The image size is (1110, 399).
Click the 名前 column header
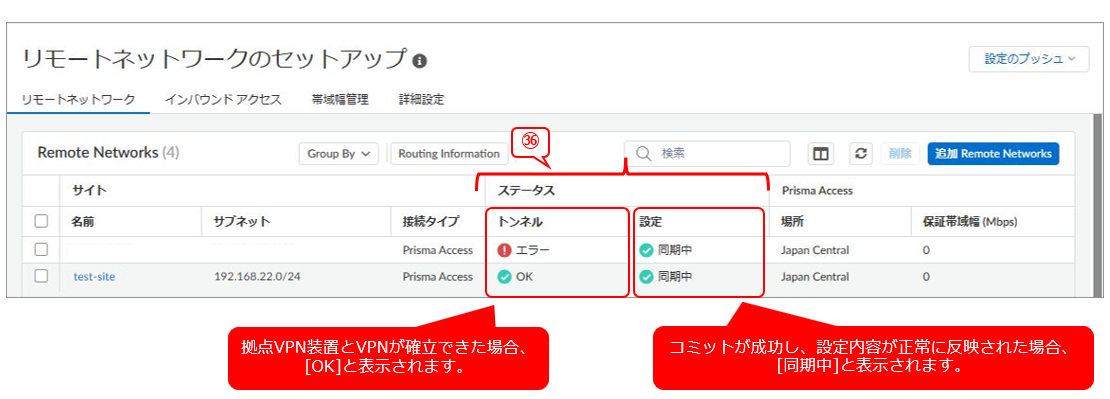(x=82, y=222)
